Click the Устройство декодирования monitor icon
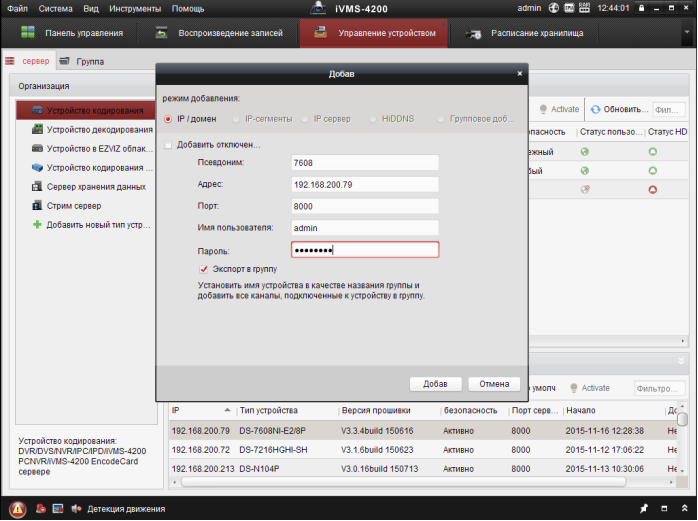This screenshot has width=698, height=521. pyautogui.click(x=37, y=129)
